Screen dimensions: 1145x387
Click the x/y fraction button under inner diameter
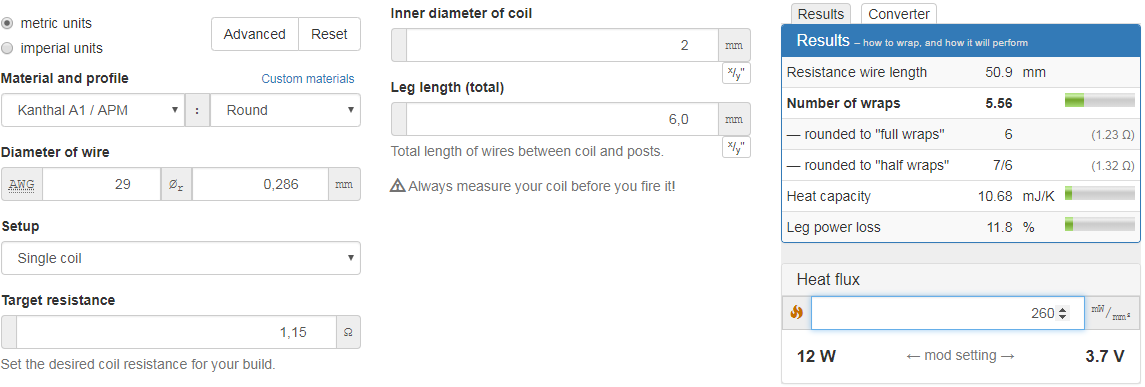(x=736, y=73)
